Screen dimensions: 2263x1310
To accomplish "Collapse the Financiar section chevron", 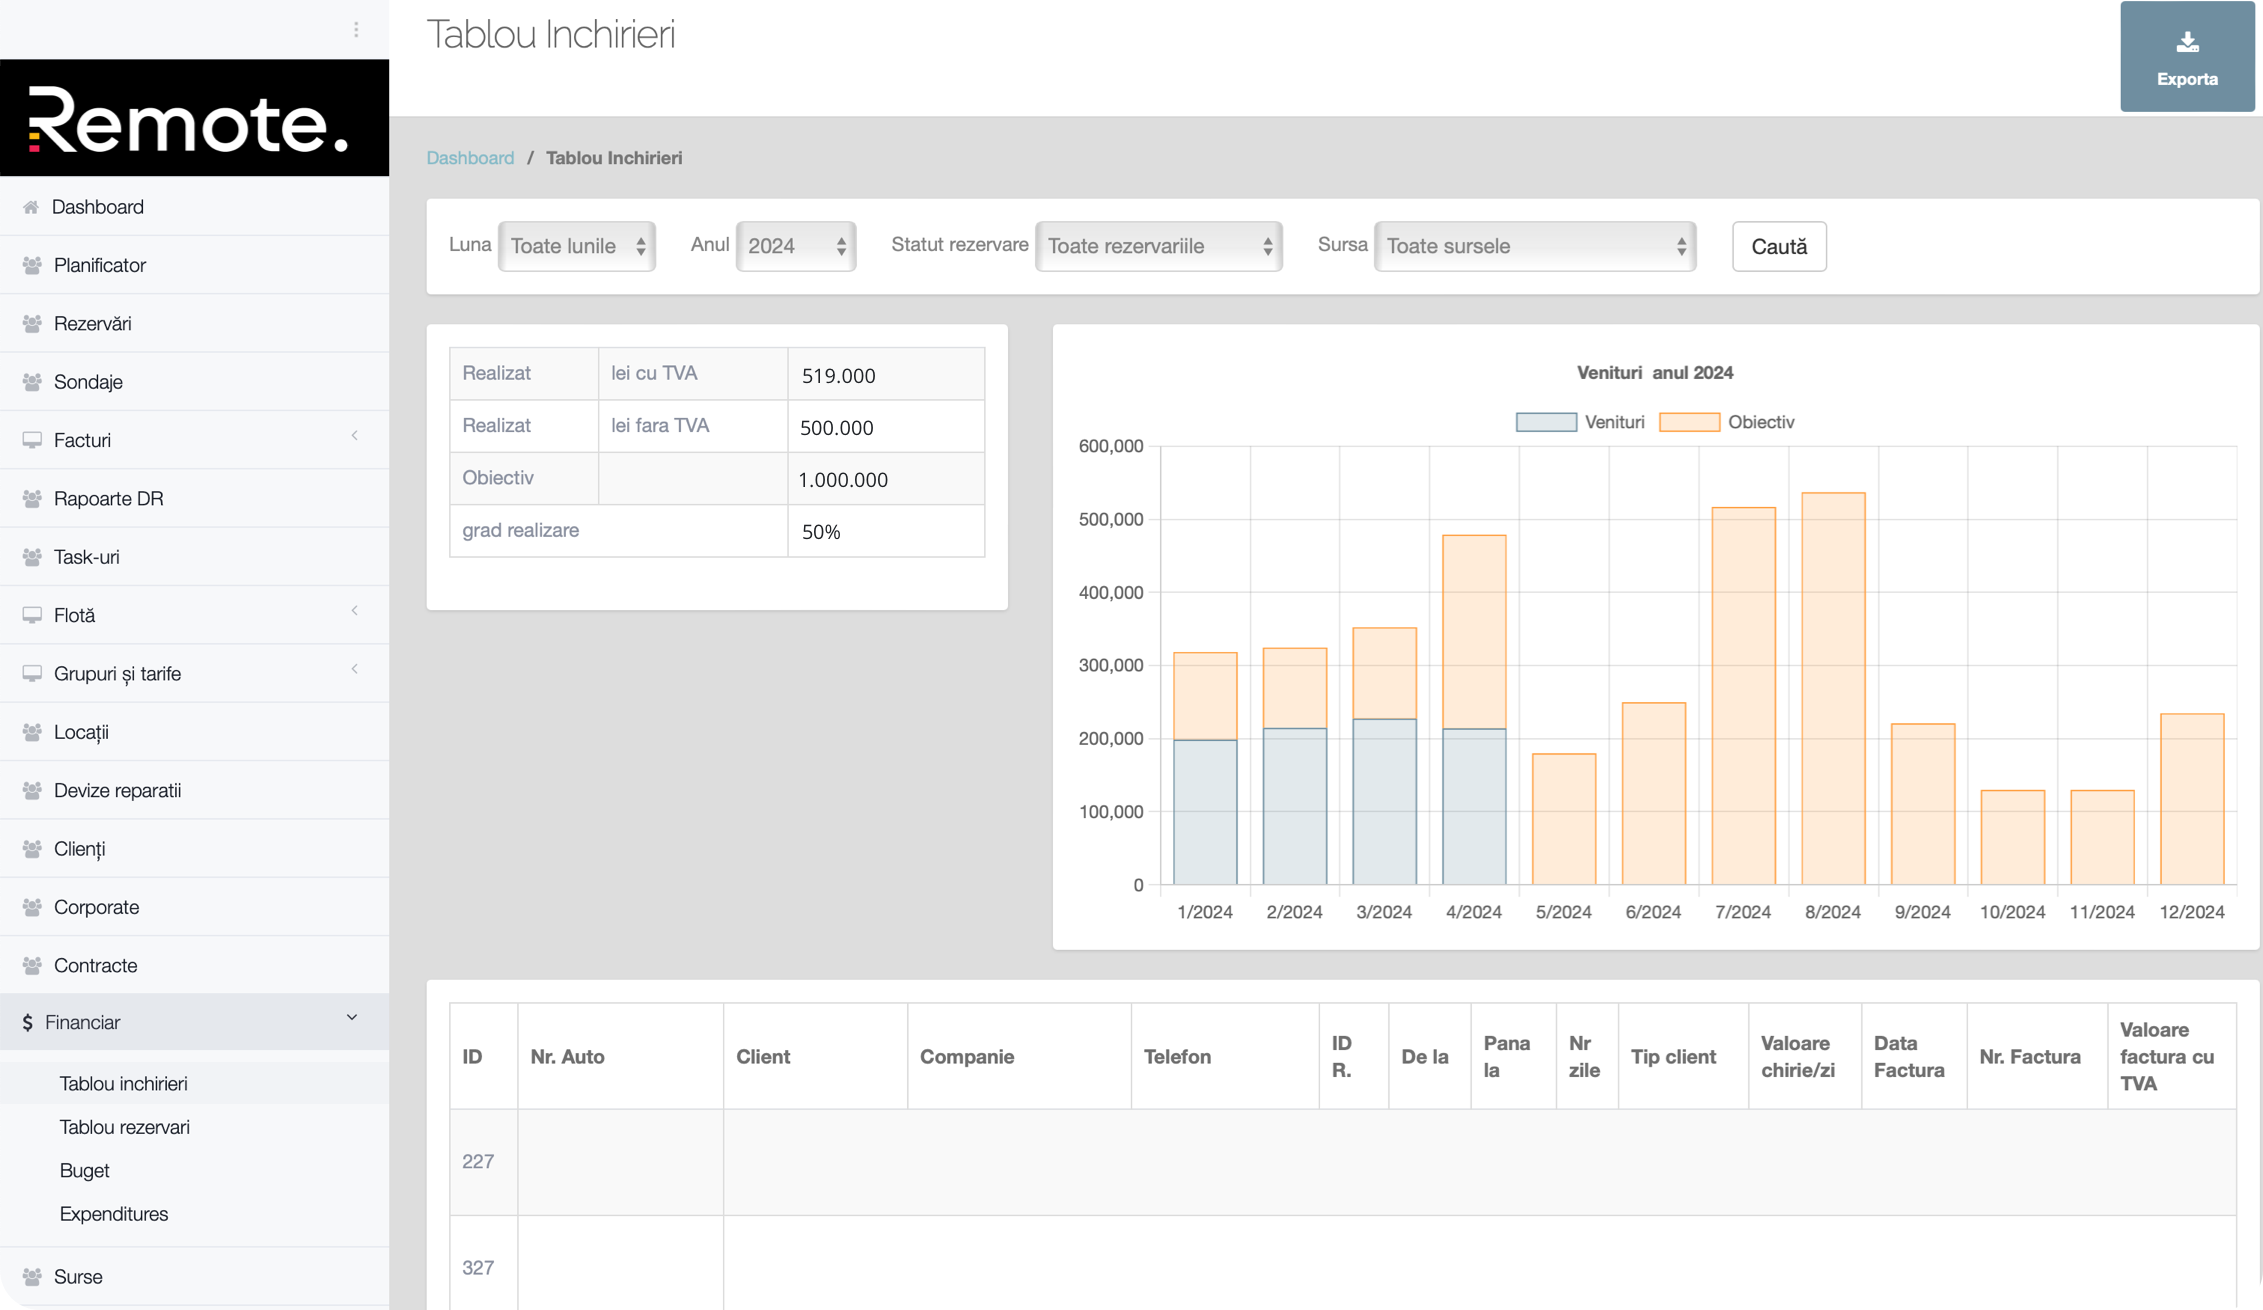I will click(x=352, y=1018).
